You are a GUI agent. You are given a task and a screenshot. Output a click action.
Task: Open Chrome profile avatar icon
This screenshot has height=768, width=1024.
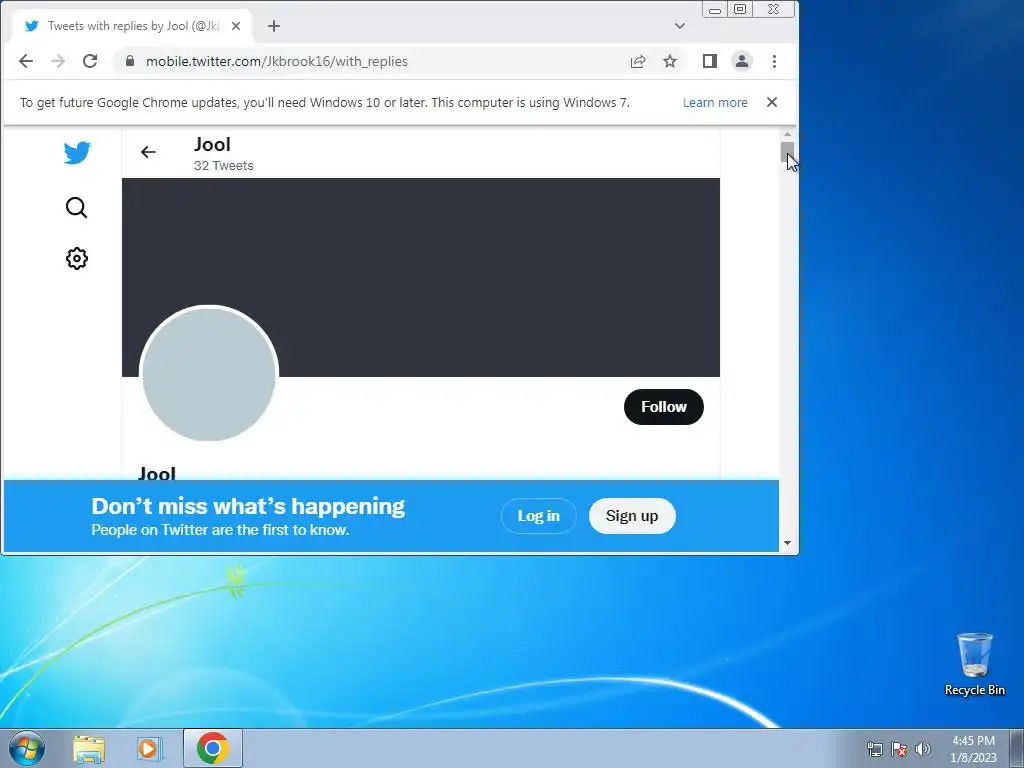(742, 61)
